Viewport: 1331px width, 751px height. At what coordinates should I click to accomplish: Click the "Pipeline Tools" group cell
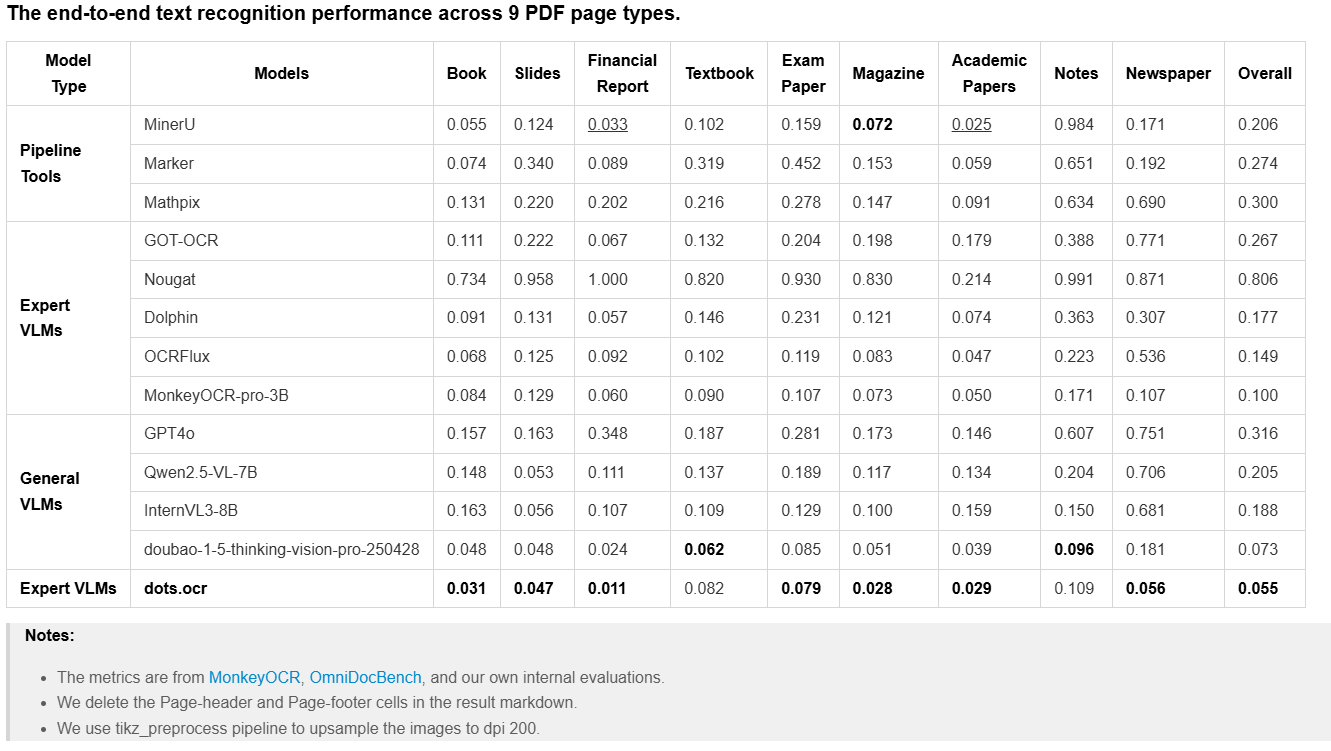pos(51,163)
